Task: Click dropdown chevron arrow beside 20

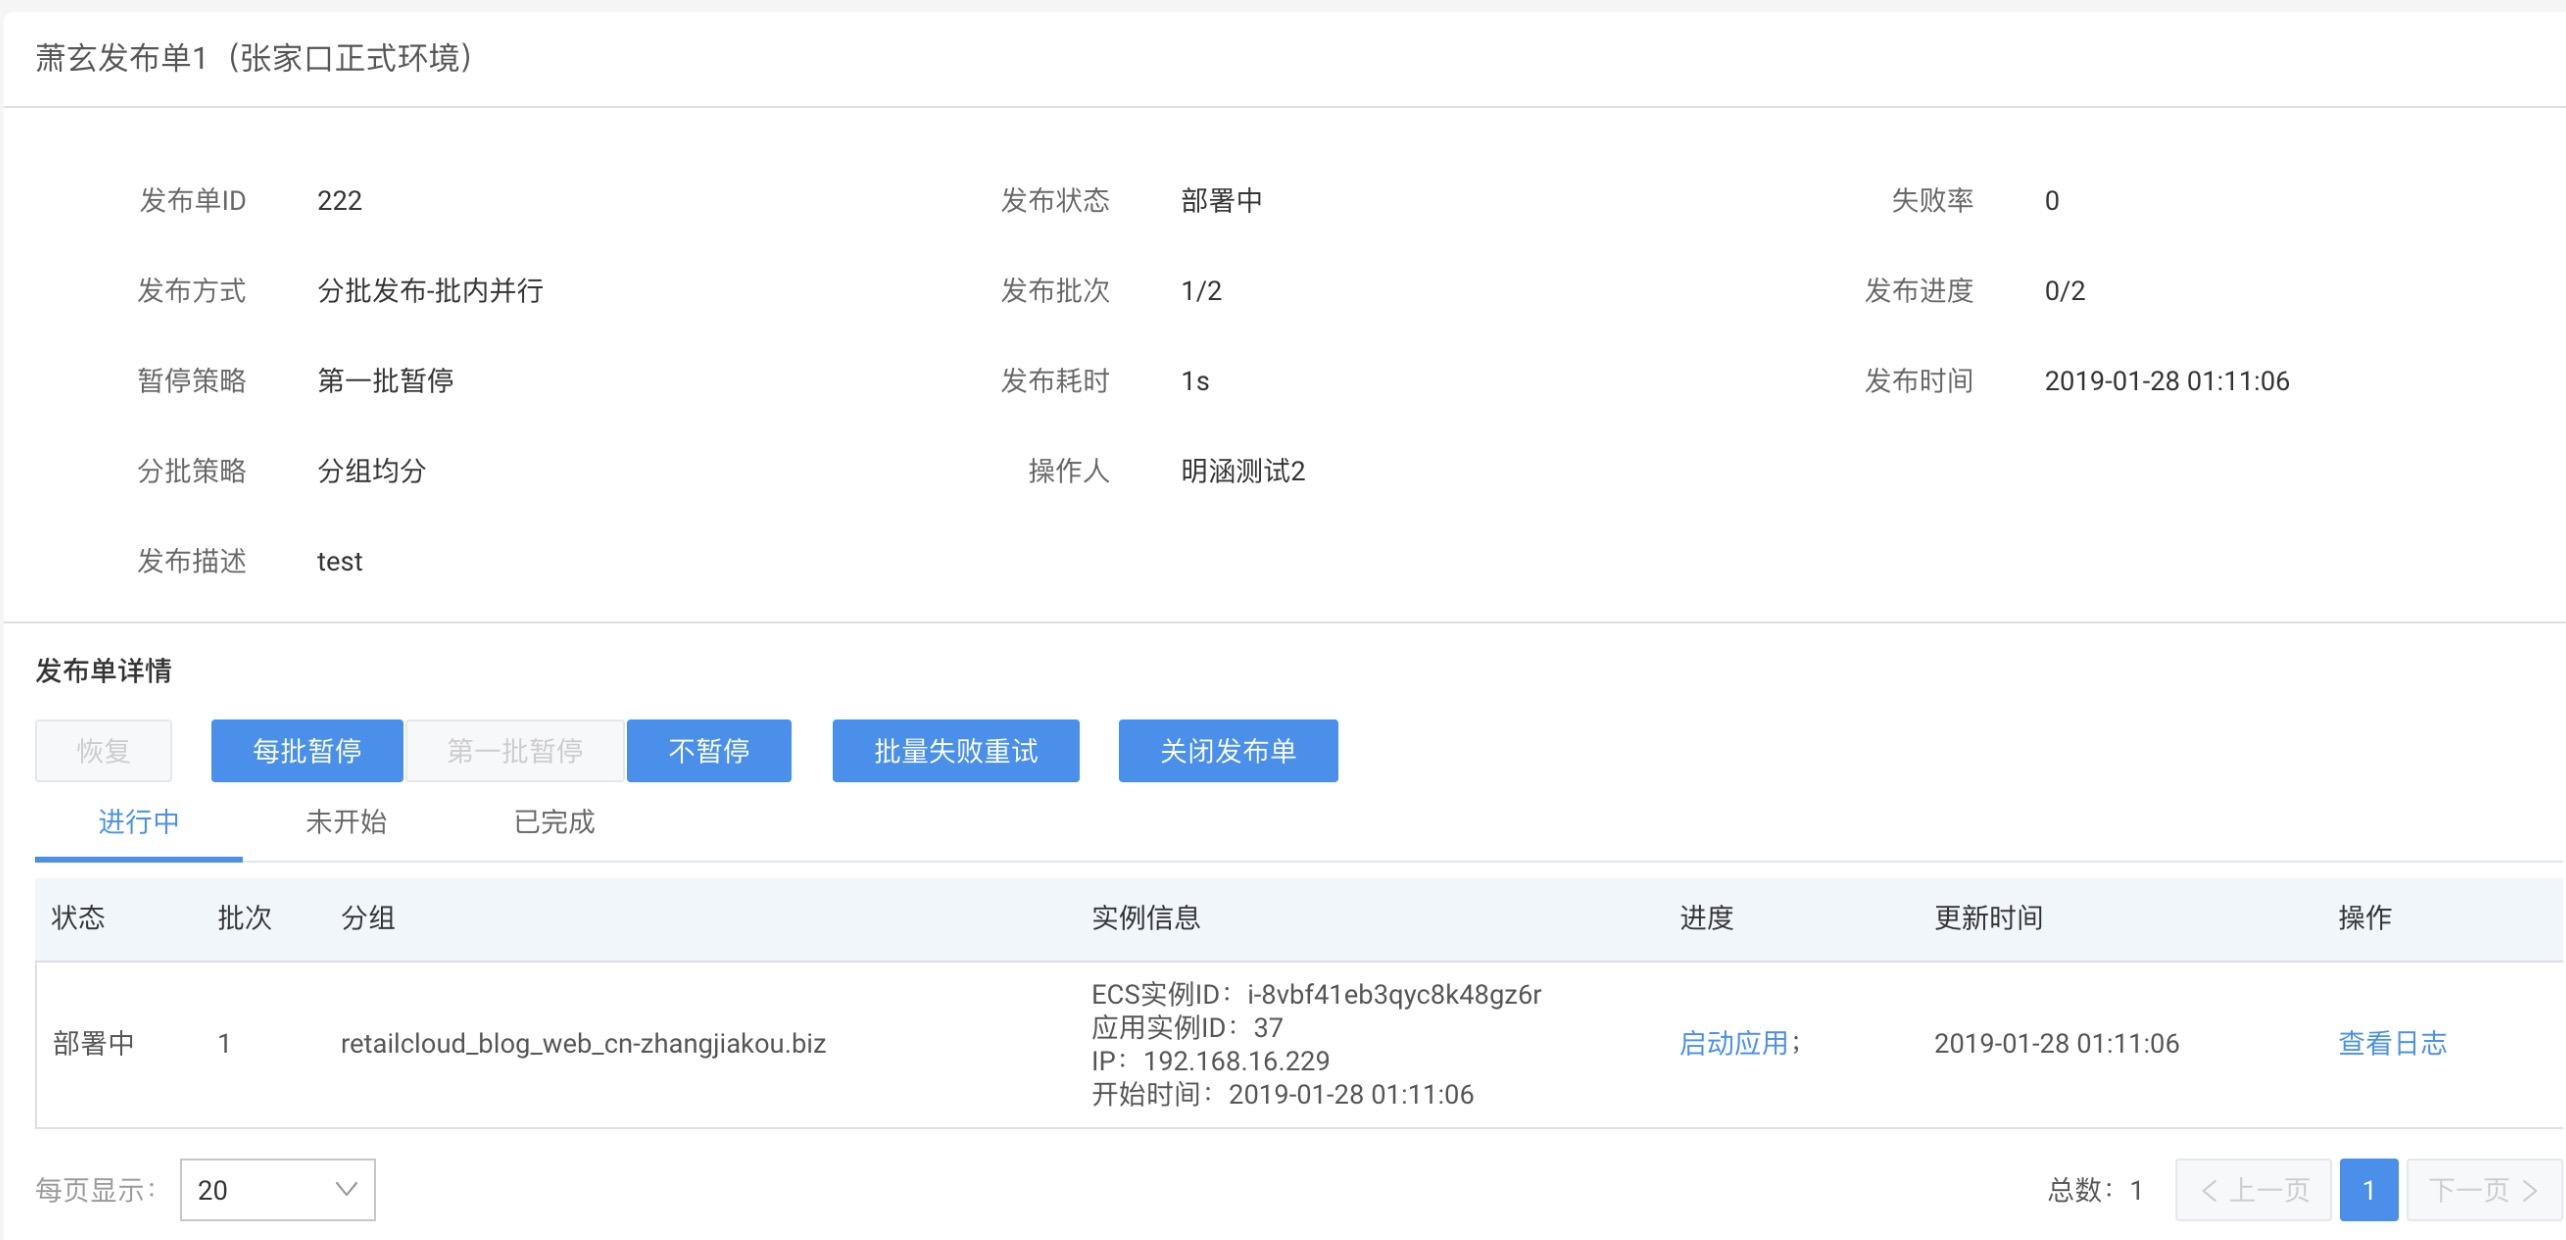Action: coord(346,1189)
